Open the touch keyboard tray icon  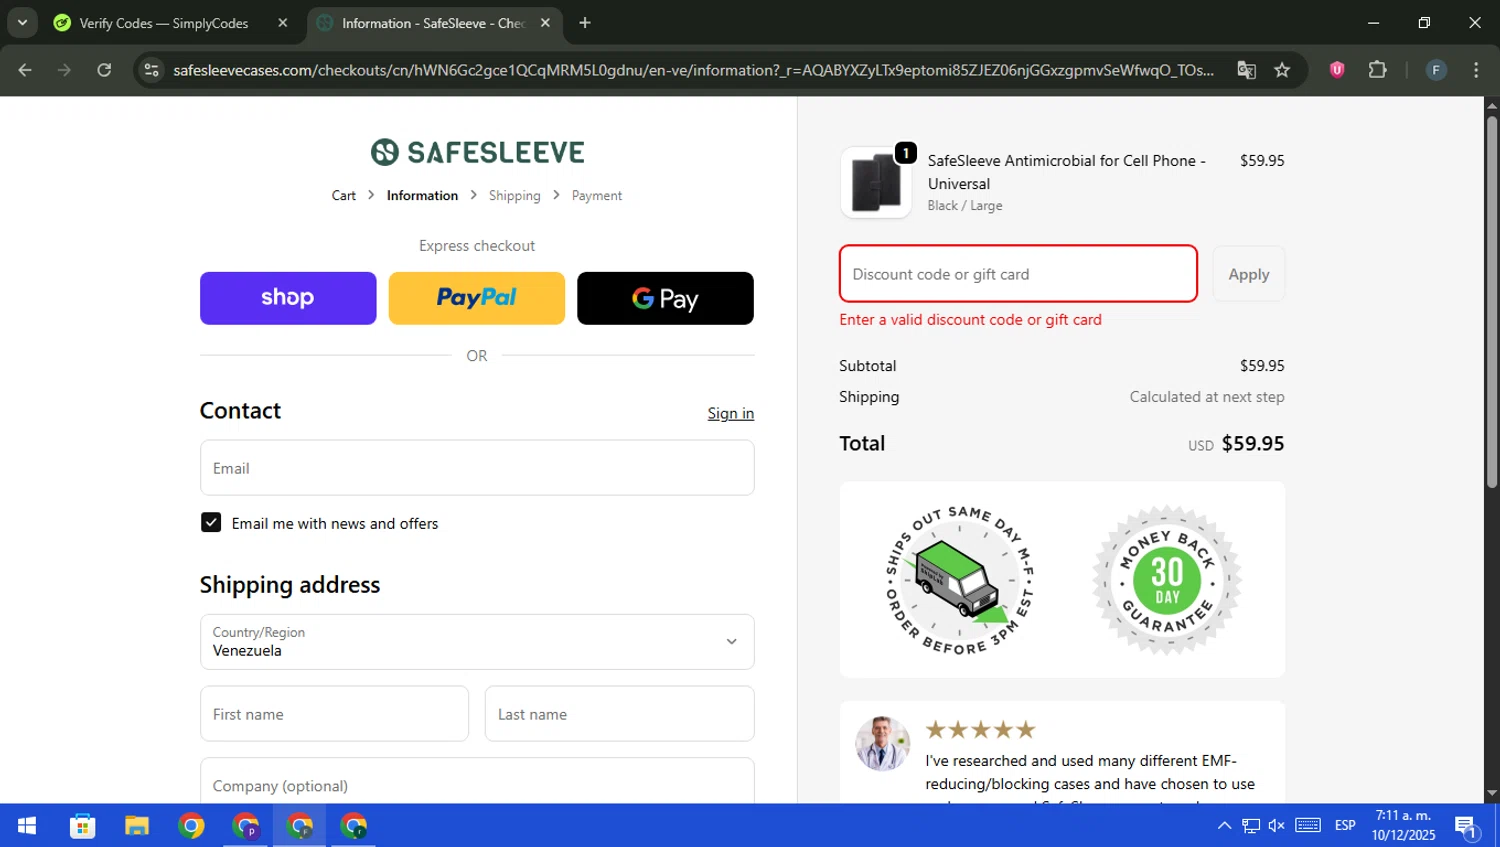[1308, 826]
